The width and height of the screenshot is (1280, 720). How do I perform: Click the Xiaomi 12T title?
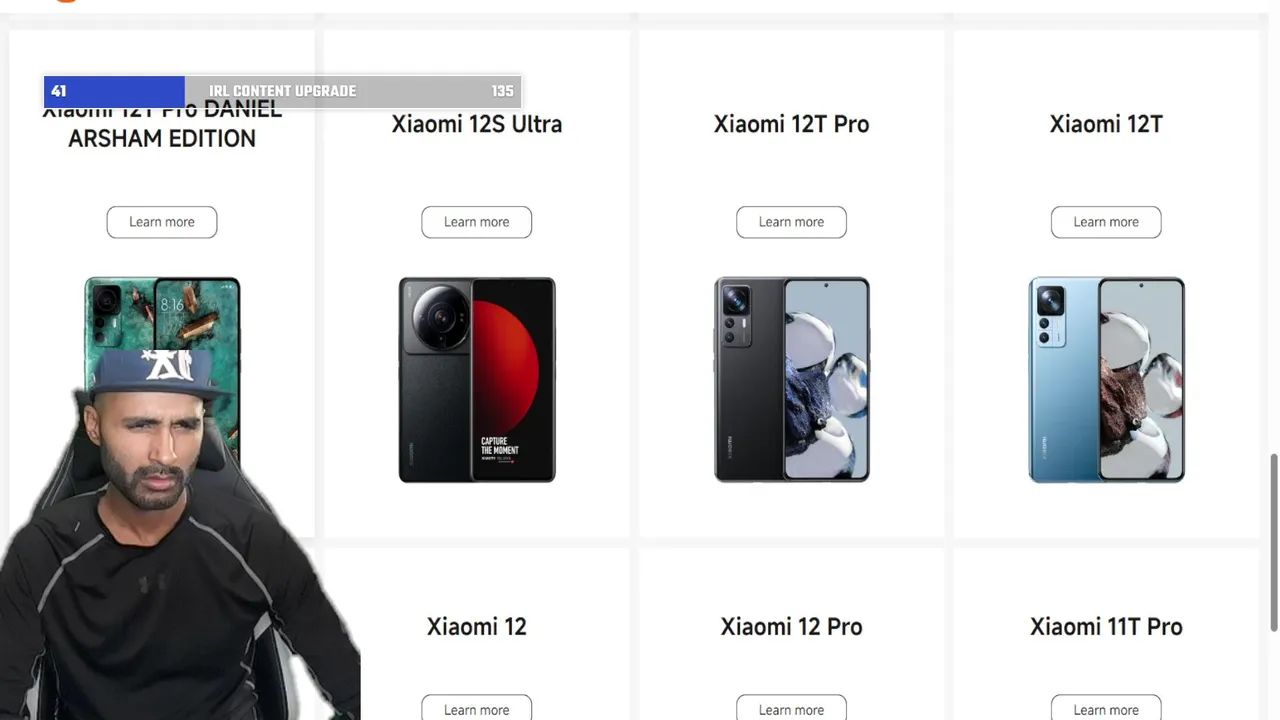coord(1106,124)
